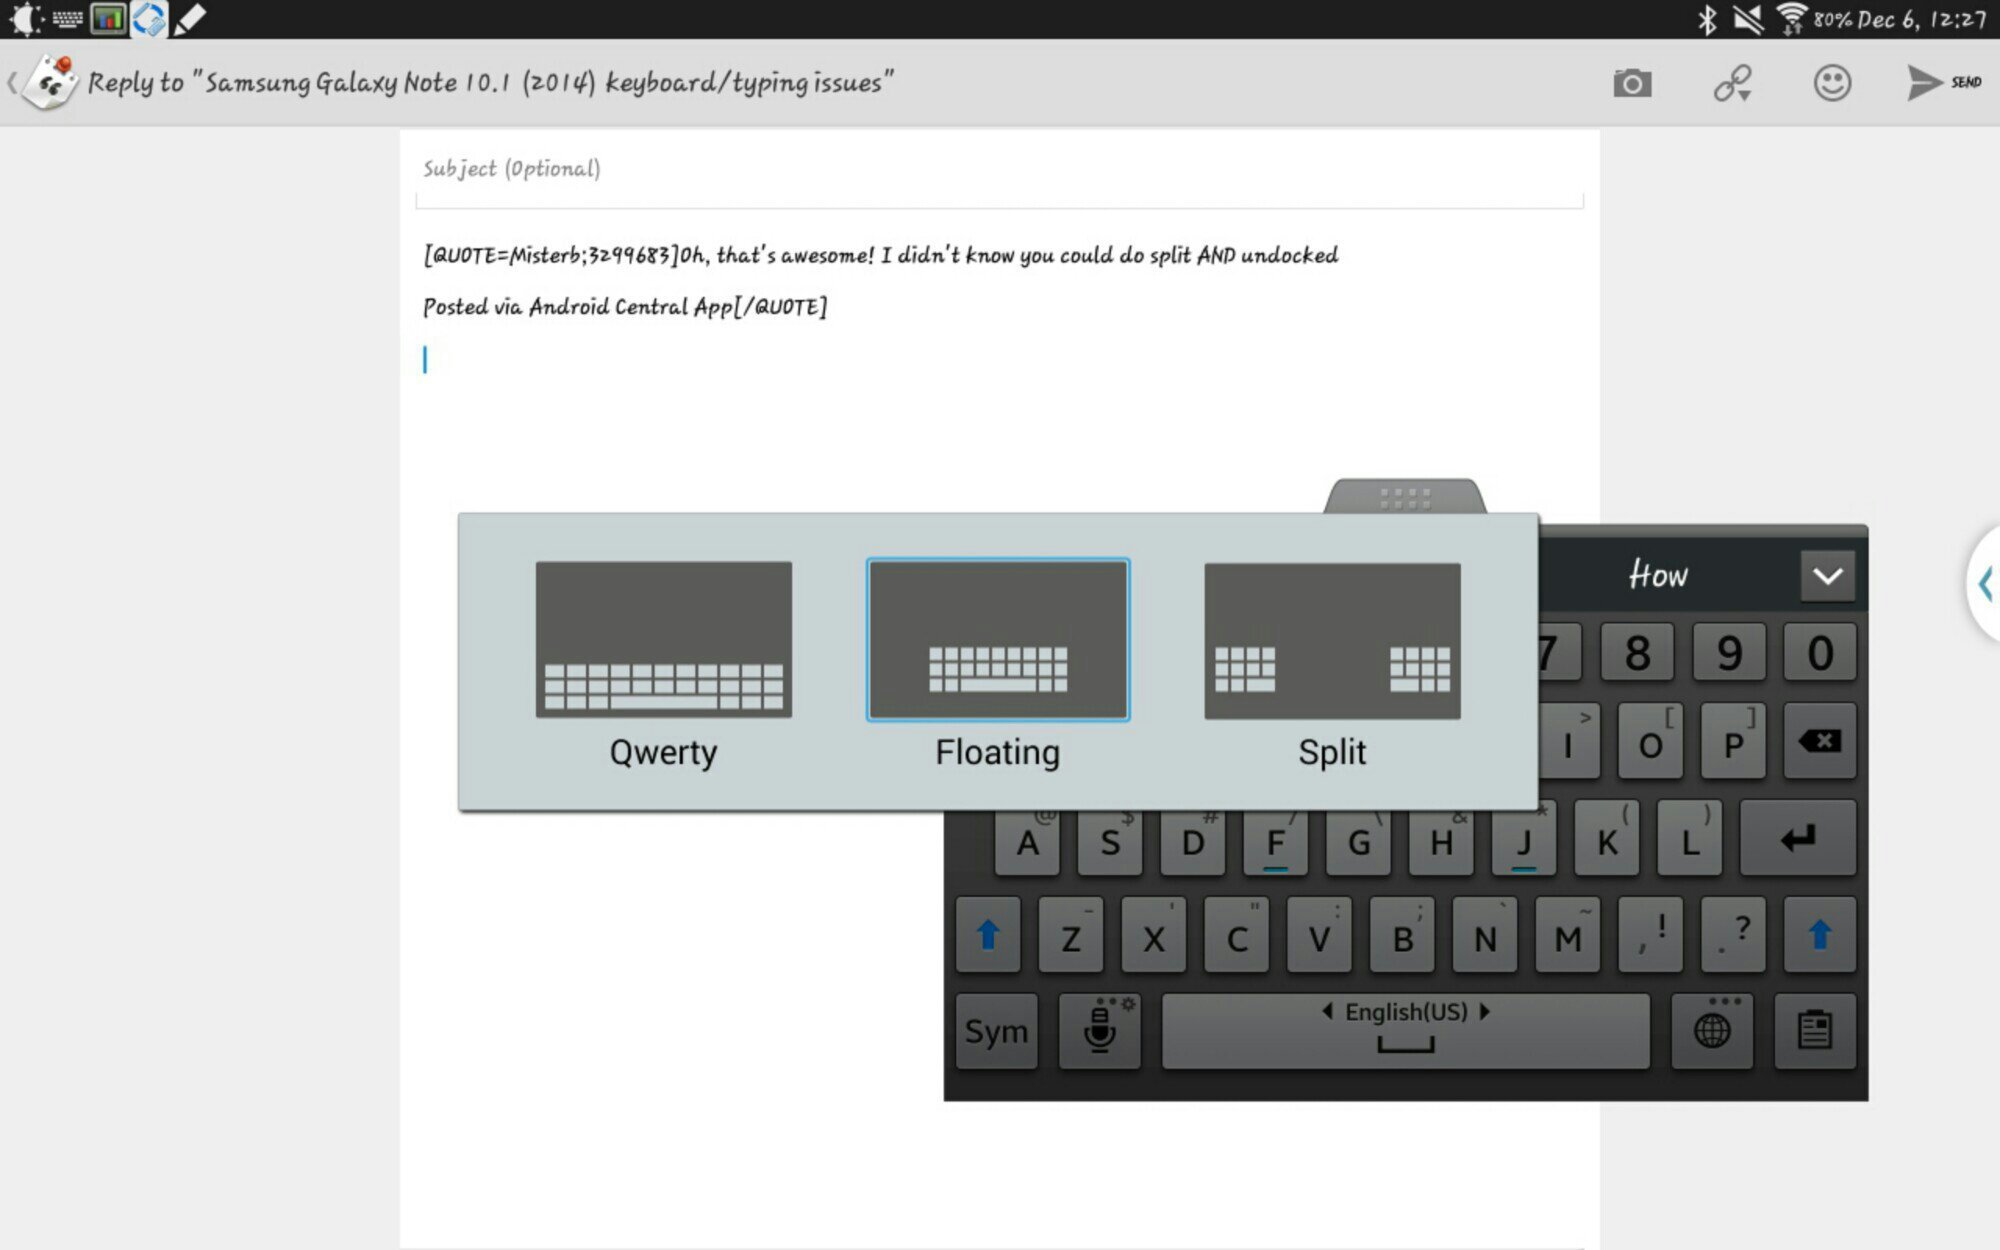Expand the word suggestions dropdown arrow
The image size is (2000, 1250).
pos(1827,576)
